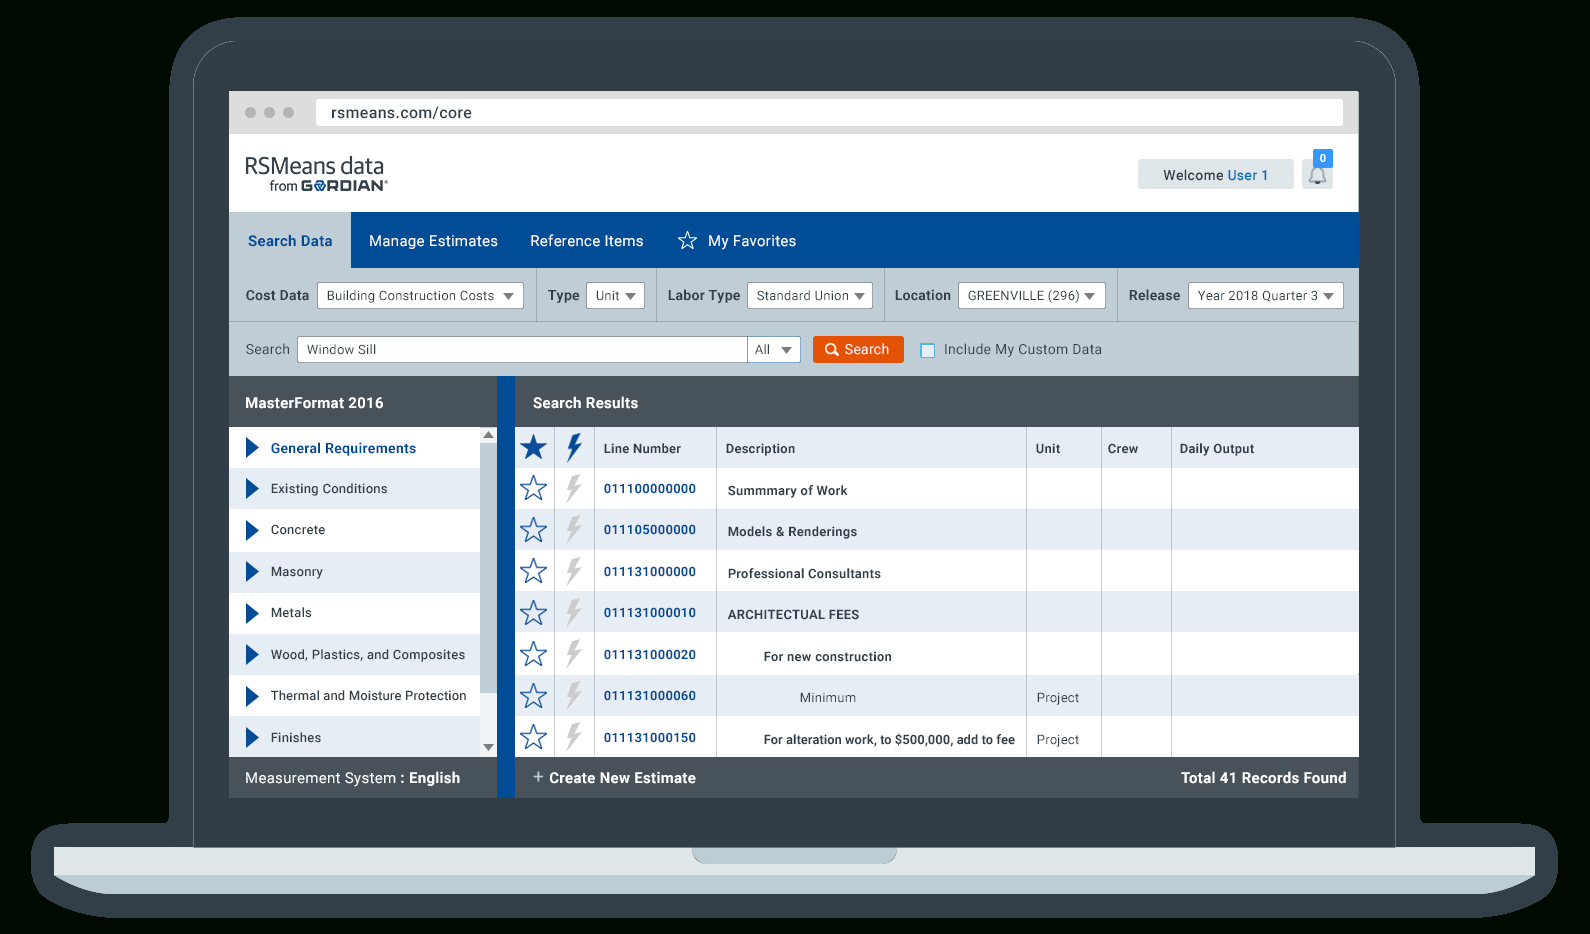The height and width of the screenshot is (934, 1590).
Task: Click the Window Sill search field
Action: [x=521, y=350]
